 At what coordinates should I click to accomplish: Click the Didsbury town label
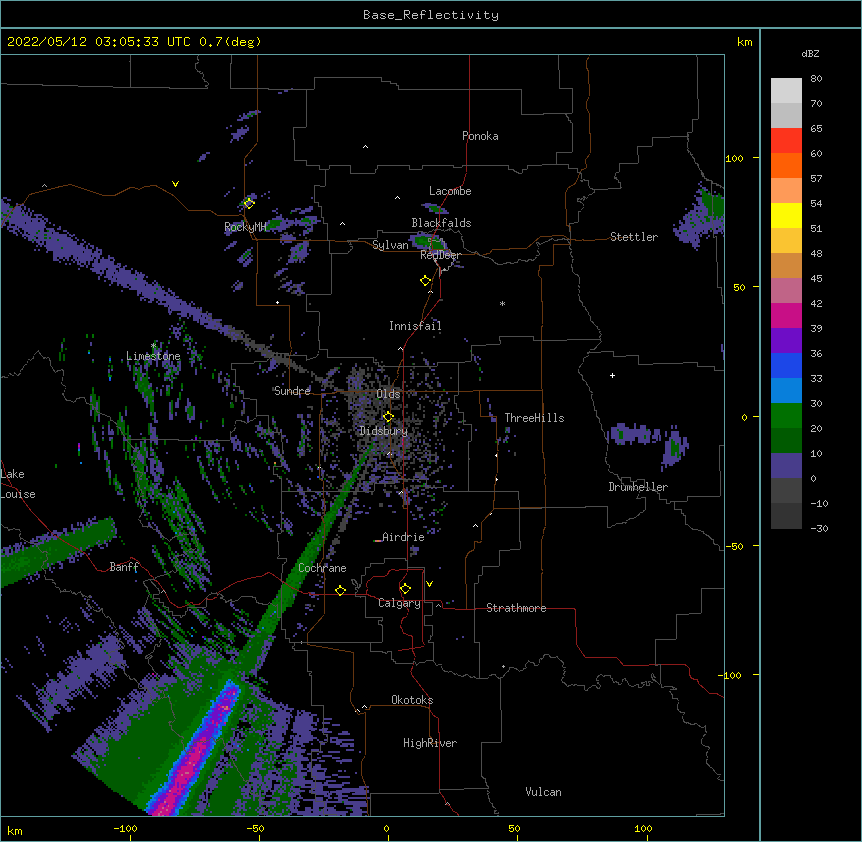pyautogui.click(x=383, y=431)
